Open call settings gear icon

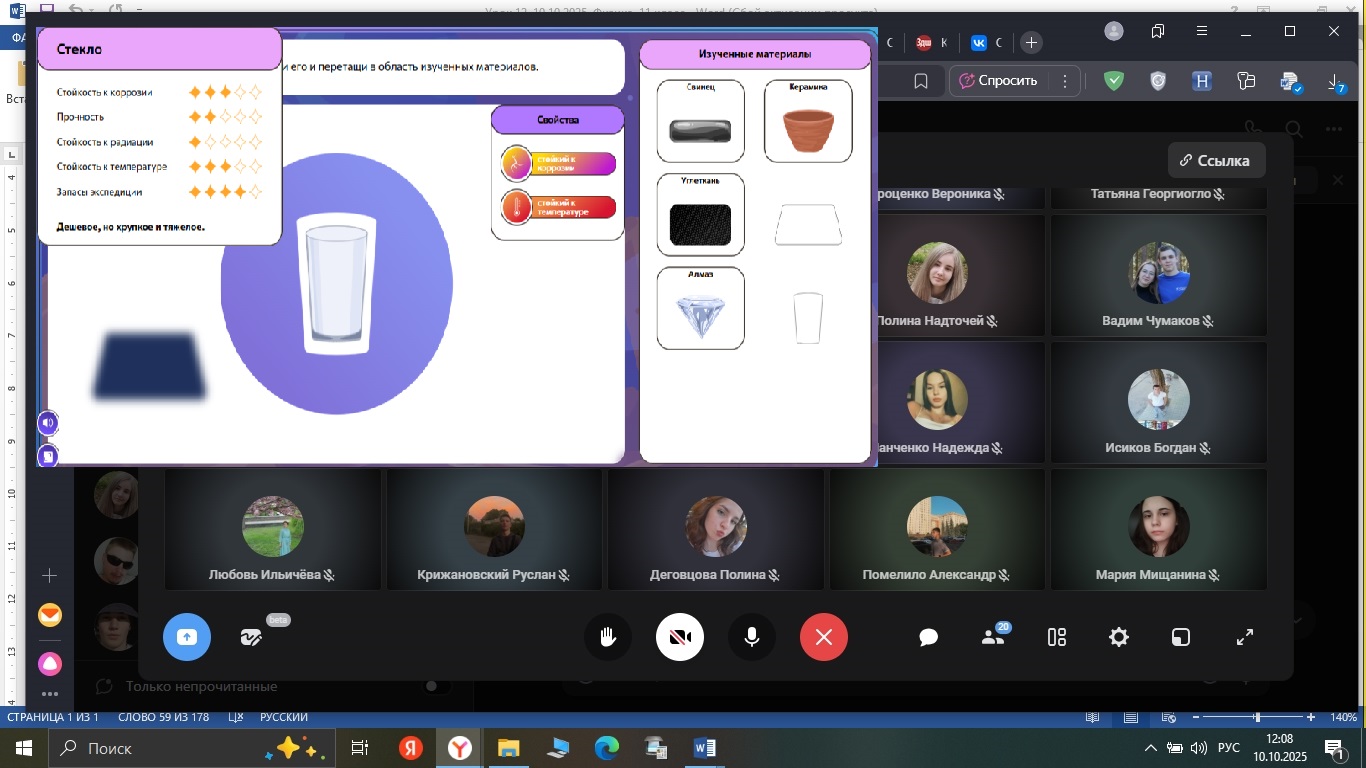(1119, 637)
